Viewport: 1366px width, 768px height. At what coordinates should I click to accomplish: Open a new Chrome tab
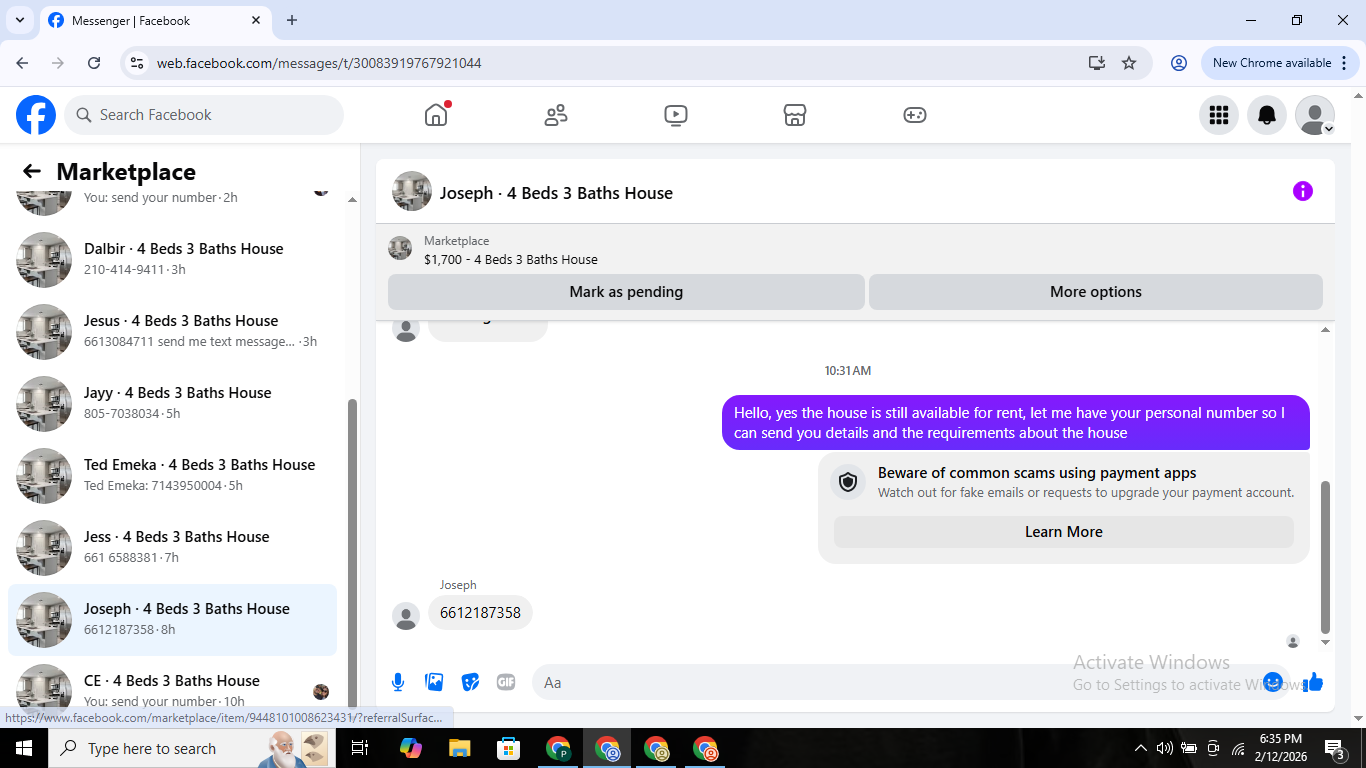pyautogui.click(x=292, y=20)
